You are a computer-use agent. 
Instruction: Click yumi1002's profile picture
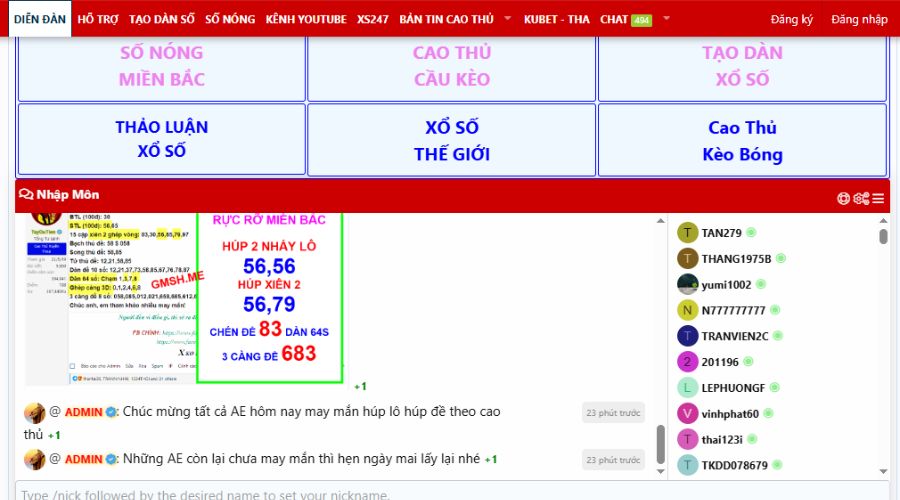pos(687,284)
